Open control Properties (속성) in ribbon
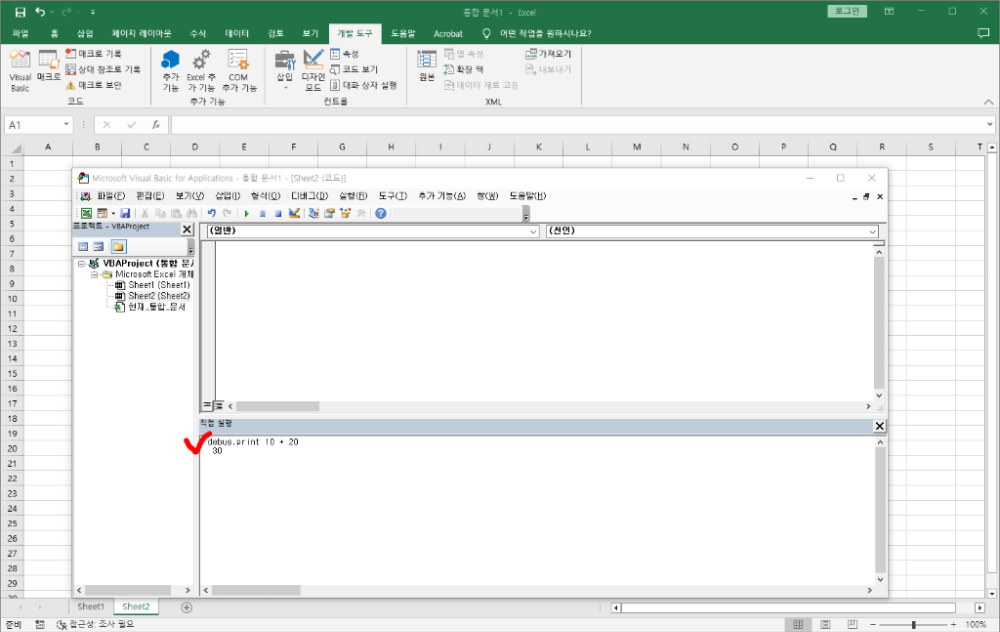This screenshot has width=1000, height=632. [x=344, y=54]
